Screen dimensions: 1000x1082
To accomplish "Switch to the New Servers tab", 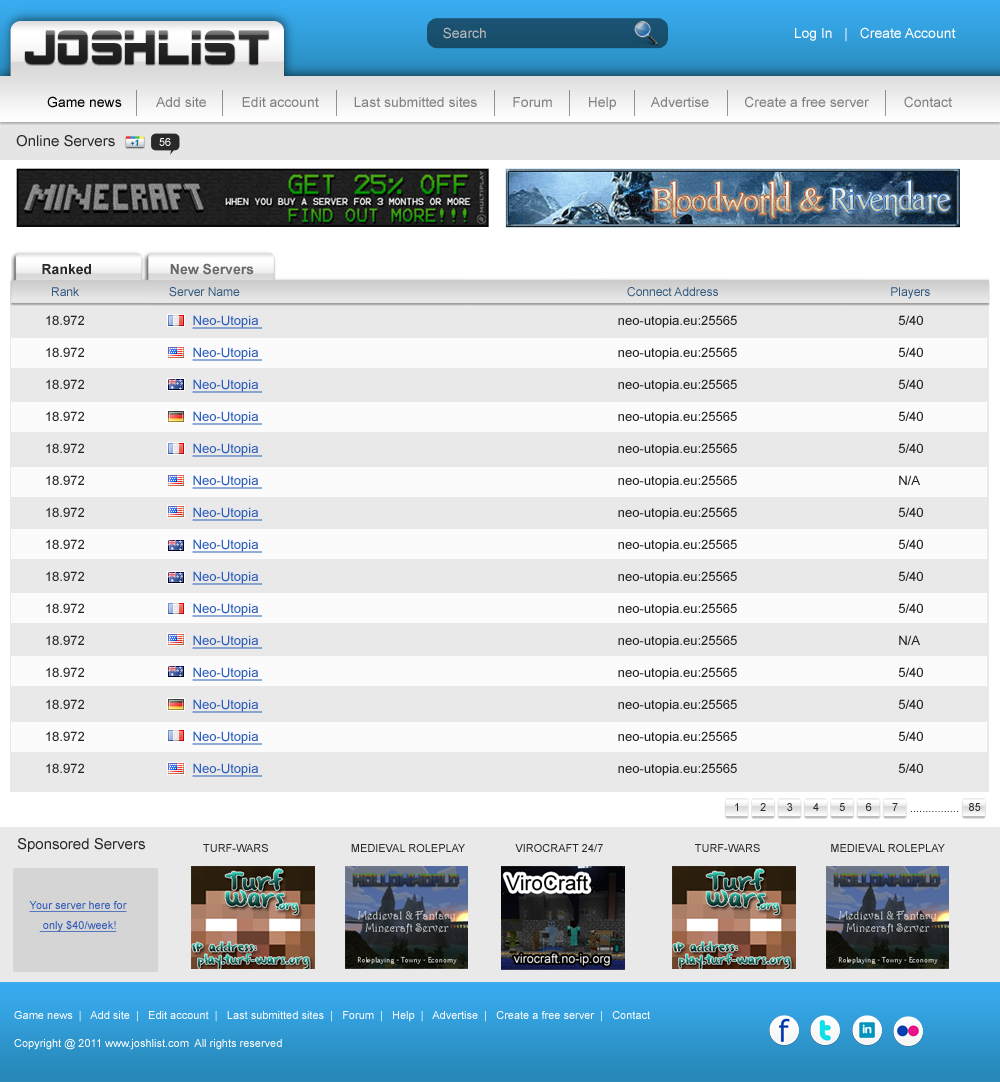I will click(x=211, y=268).
